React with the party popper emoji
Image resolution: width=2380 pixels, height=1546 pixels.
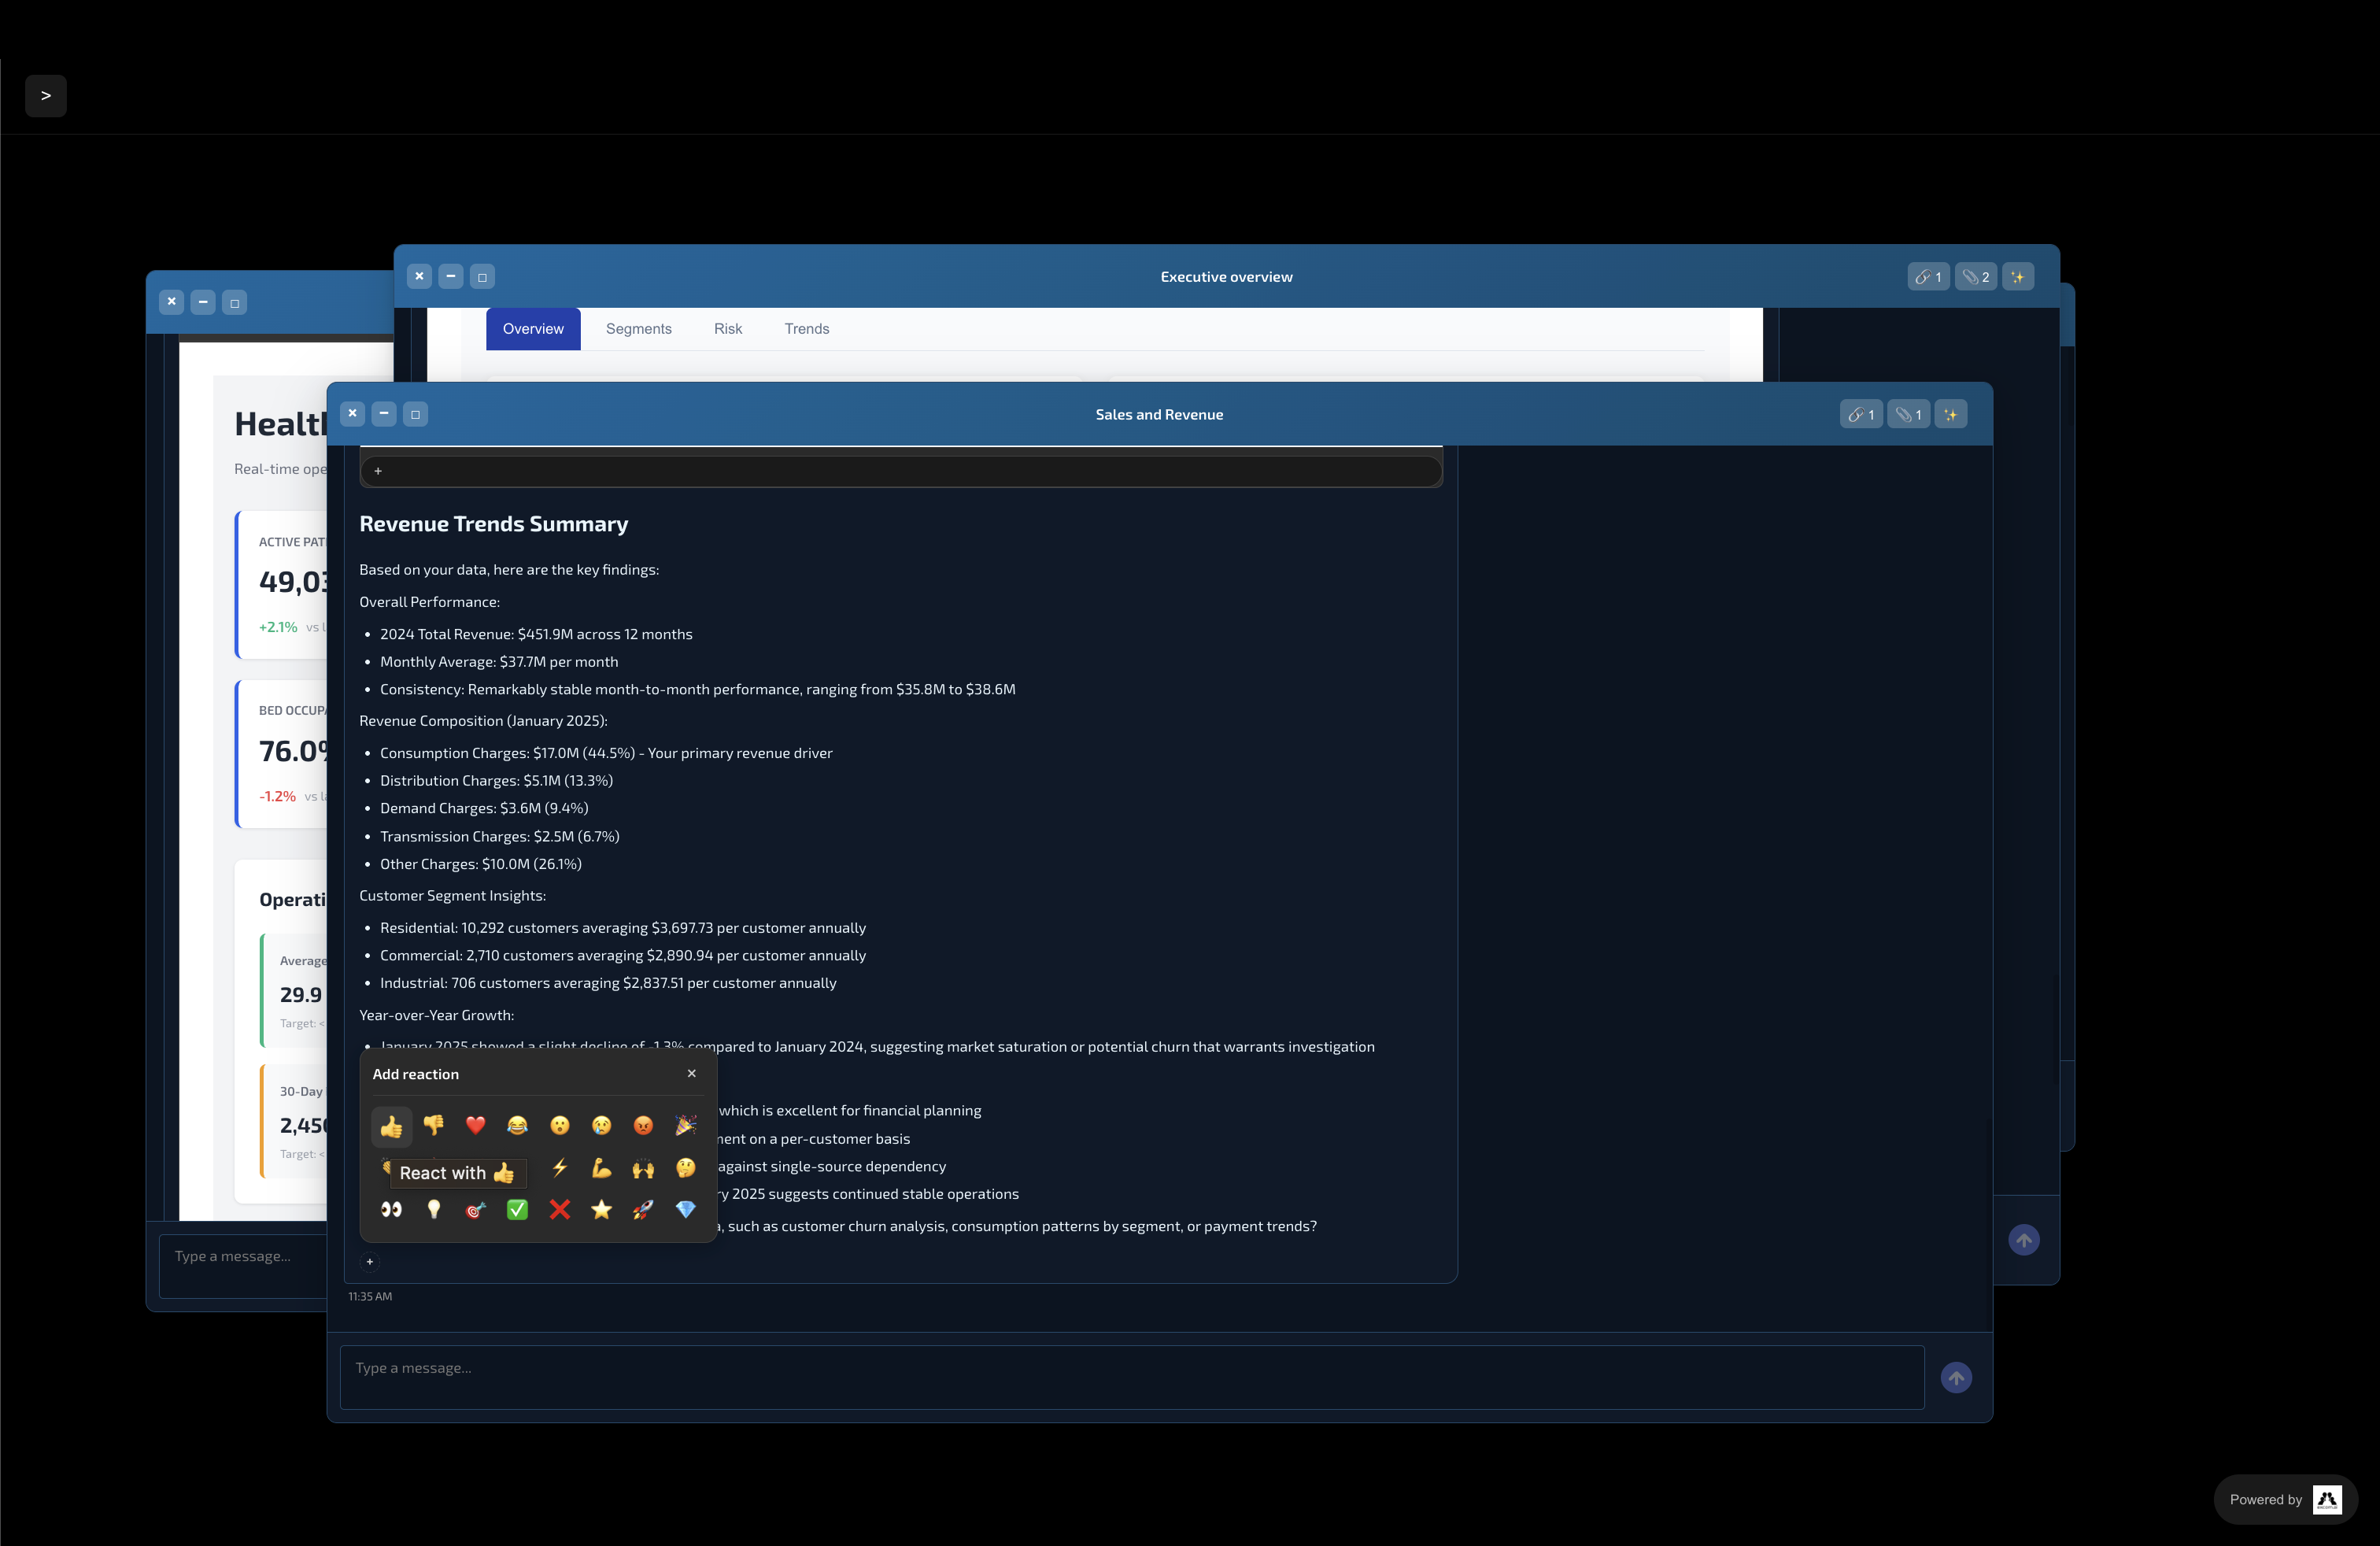[685, 1126]
